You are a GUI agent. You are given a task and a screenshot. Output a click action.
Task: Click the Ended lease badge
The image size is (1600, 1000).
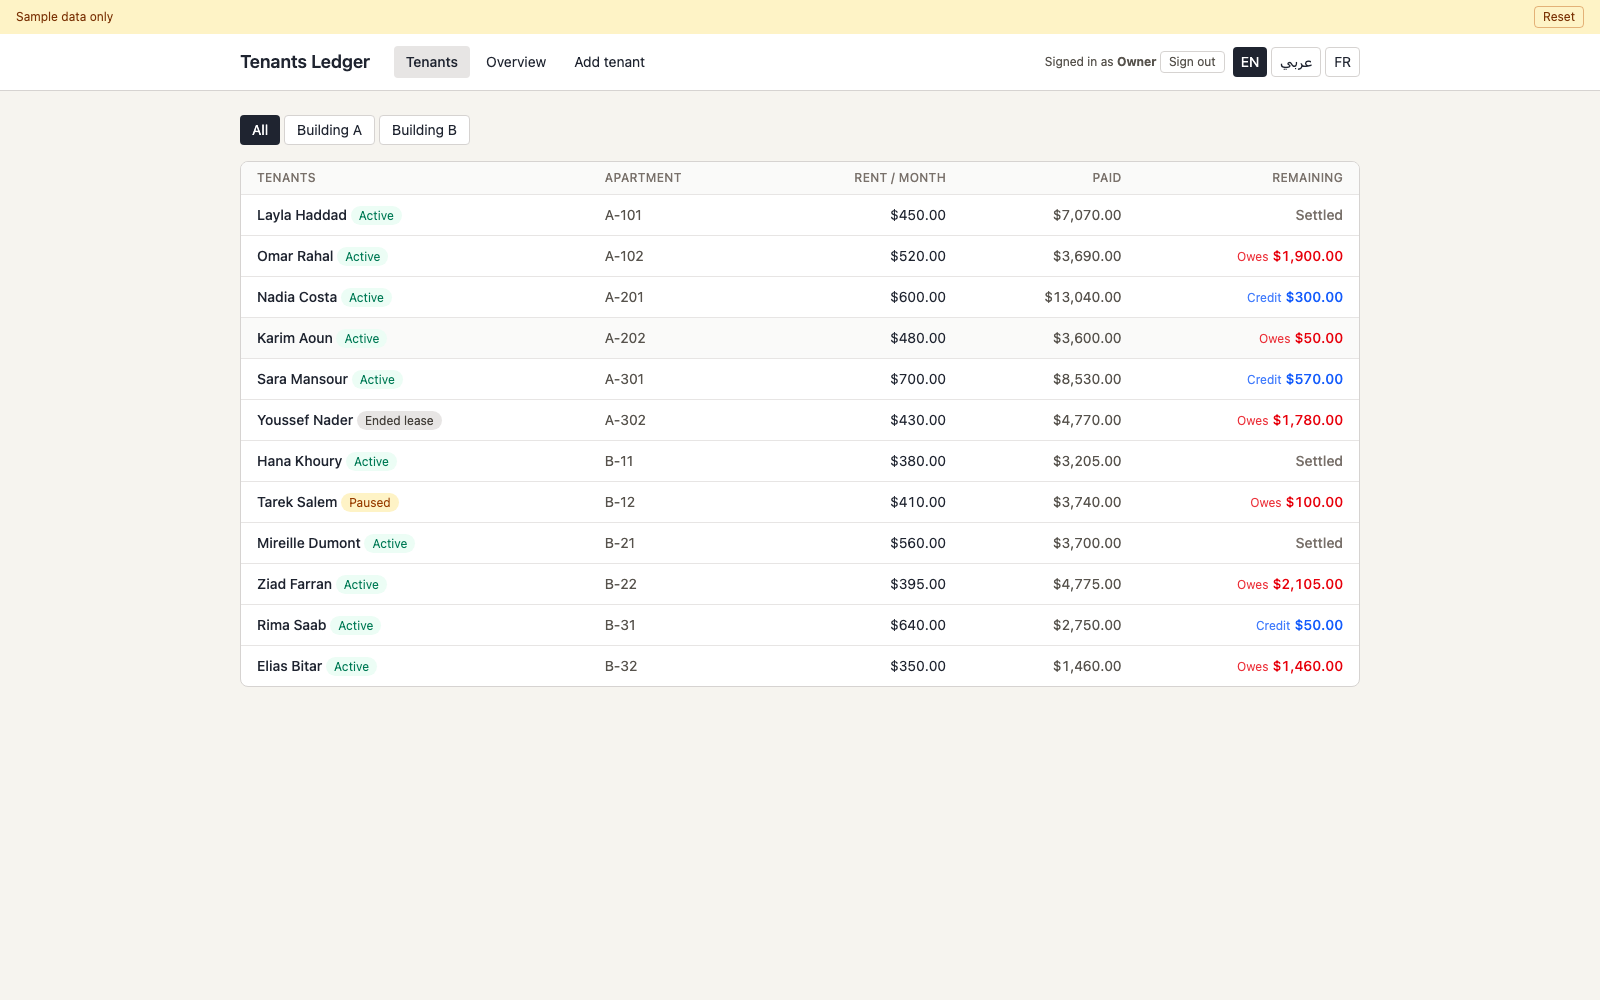399,421
